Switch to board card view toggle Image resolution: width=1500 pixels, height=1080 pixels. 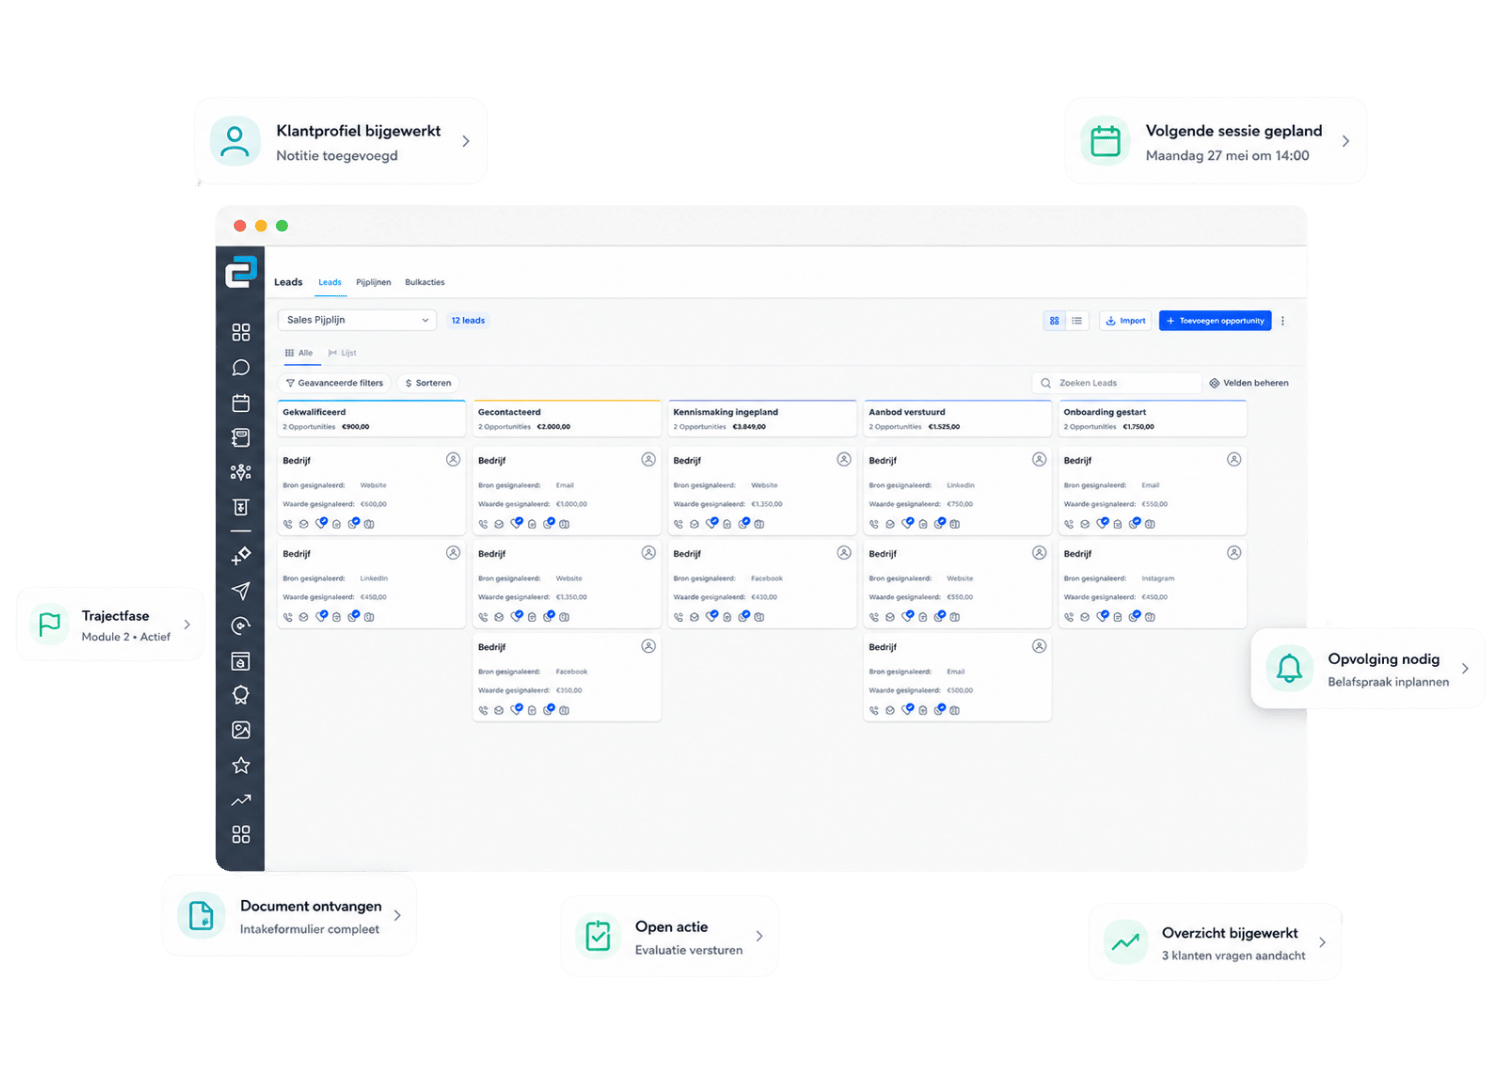pyautogui.click(x=1054, y=321)
